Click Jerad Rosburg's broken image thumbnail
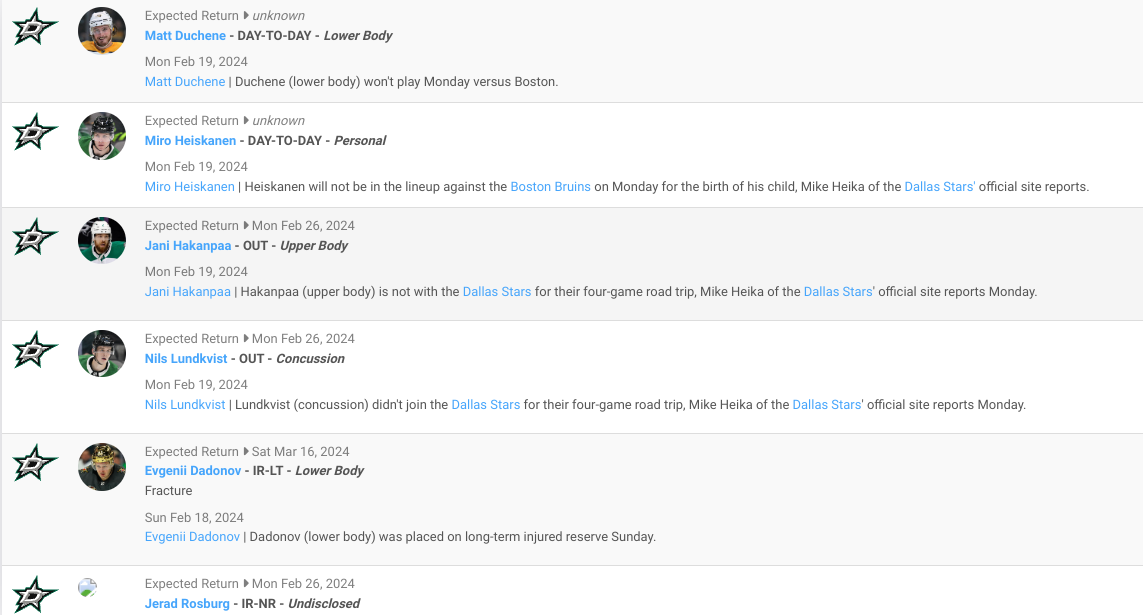 coord(88,588)
